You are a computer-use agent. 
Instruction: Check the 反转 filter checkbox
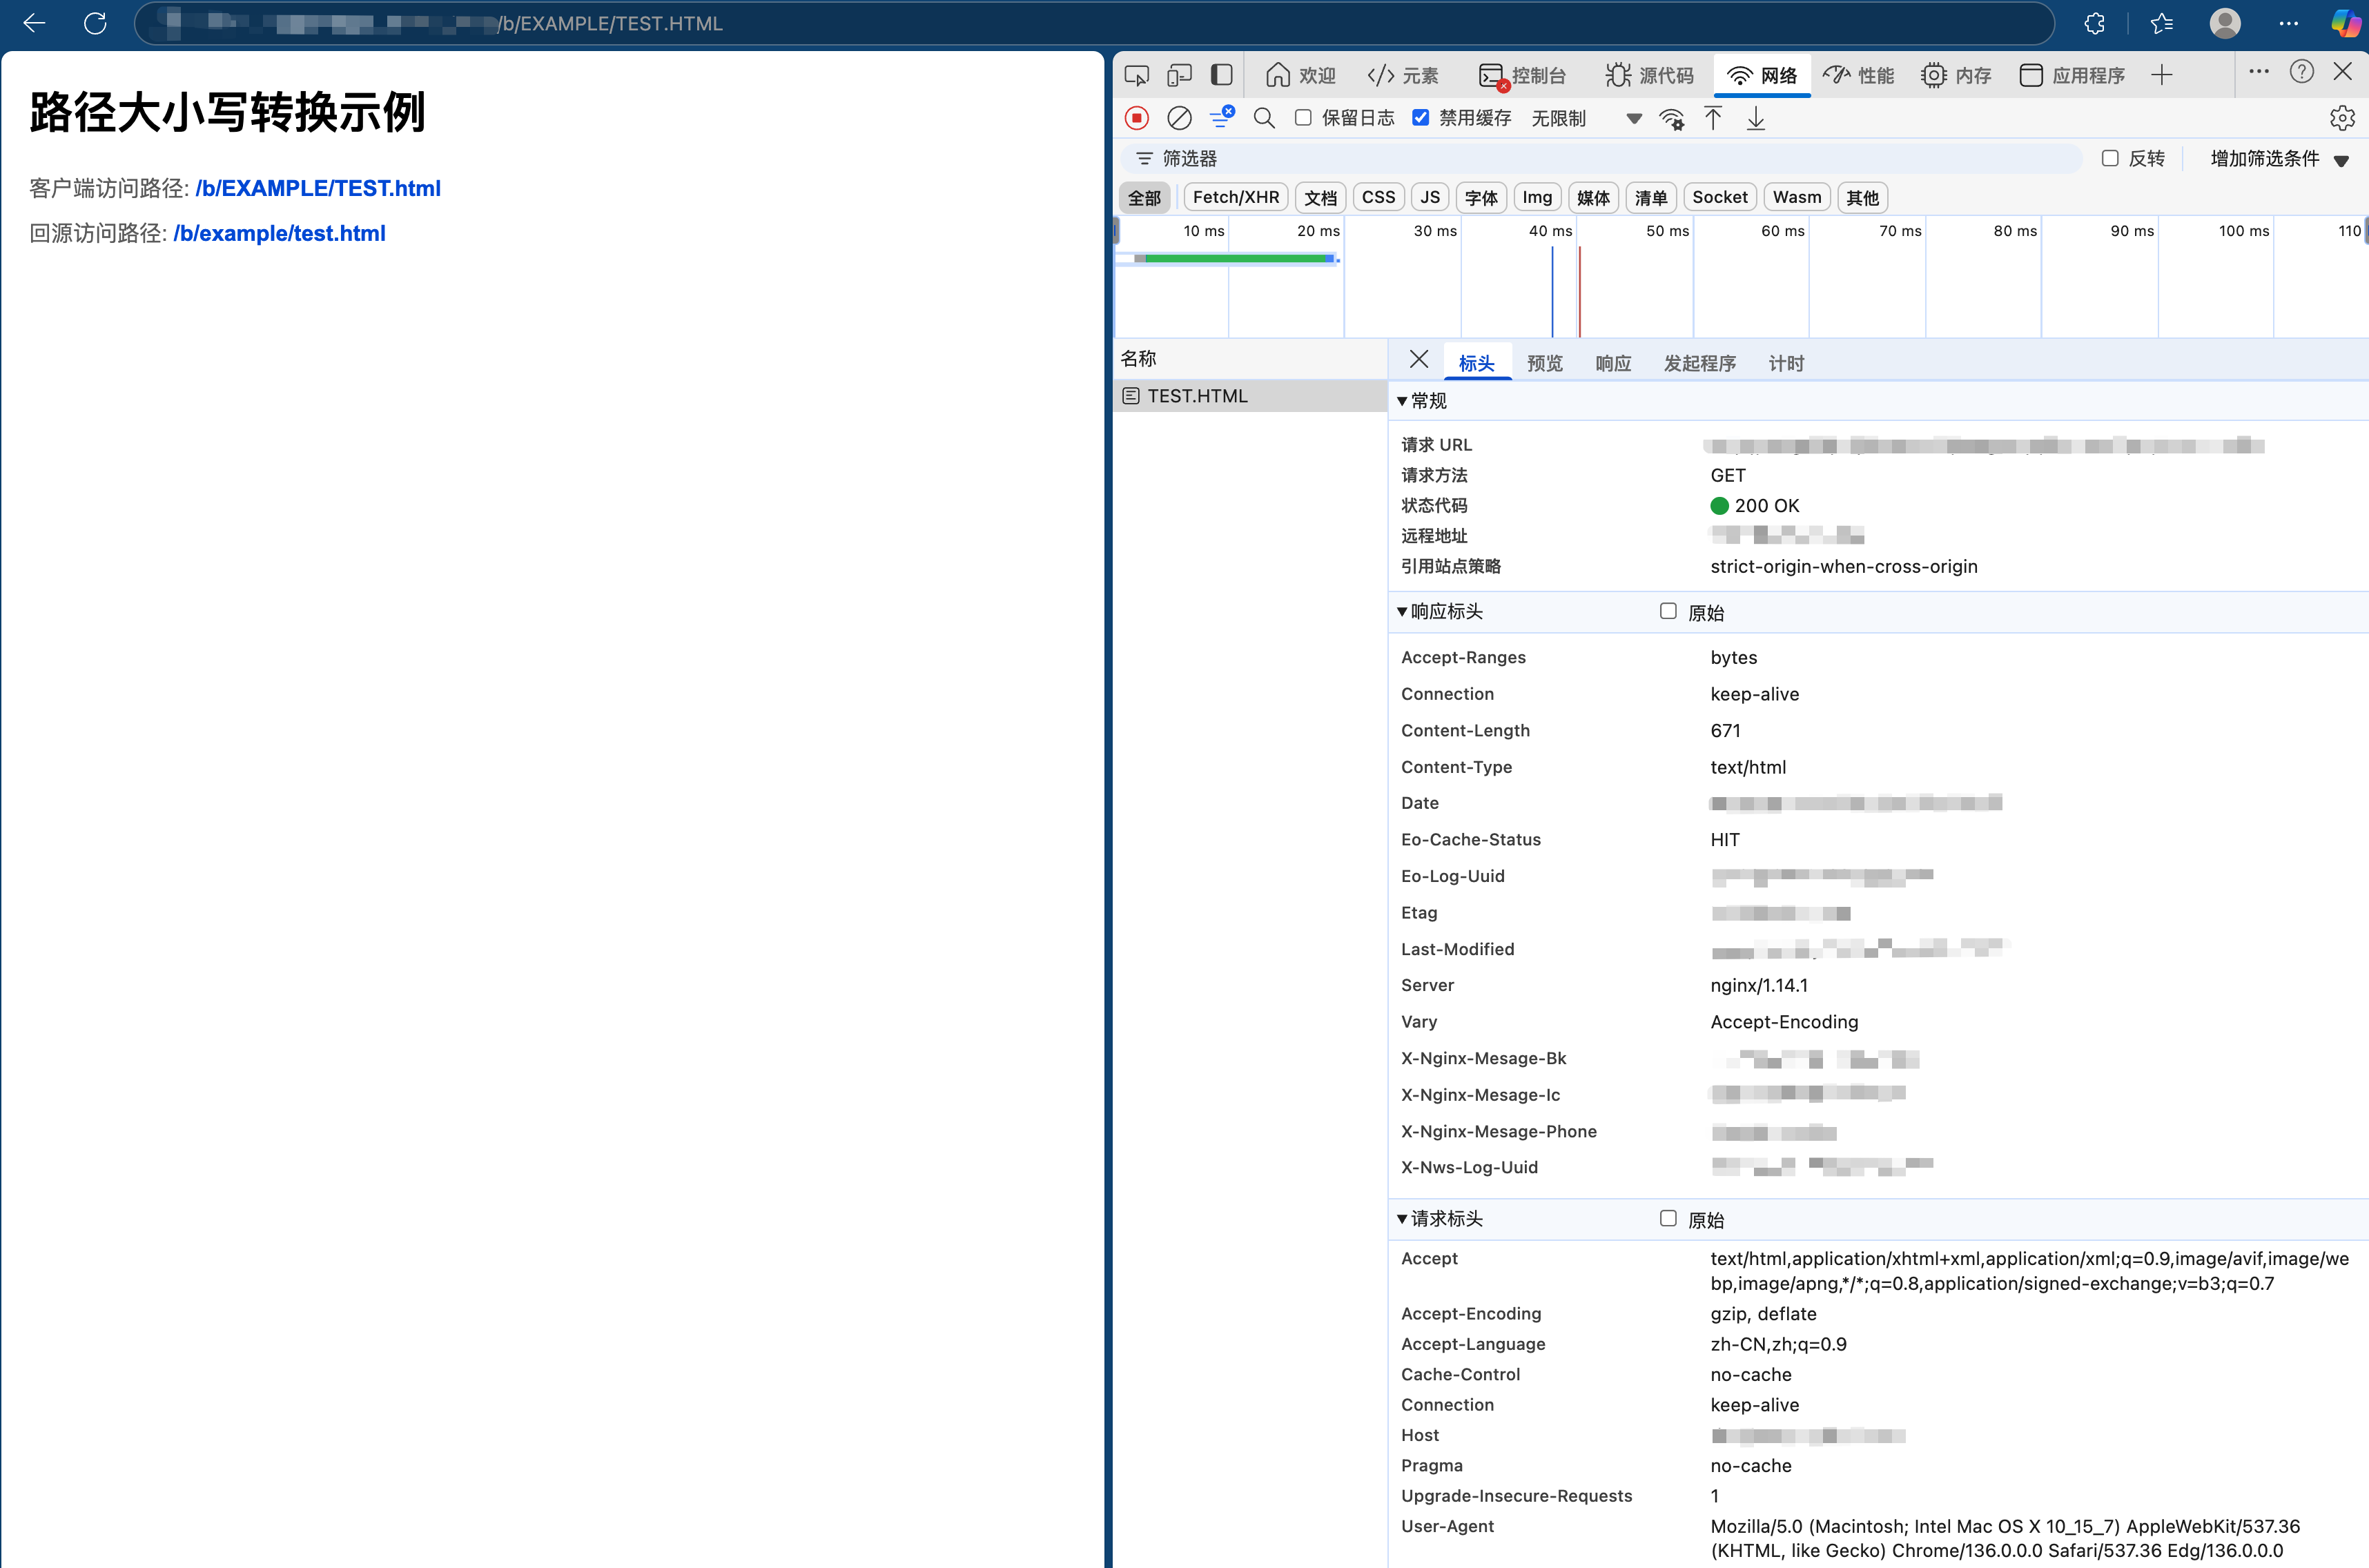(2110, 158)
